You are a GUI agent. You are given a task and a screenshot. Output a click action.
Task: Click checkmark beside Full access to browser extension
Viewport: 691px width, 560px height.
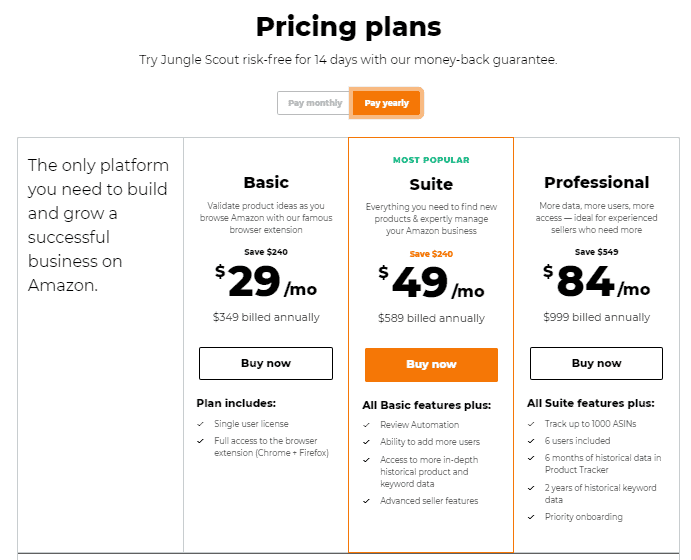pyautogui.click(x=201, y=441)
